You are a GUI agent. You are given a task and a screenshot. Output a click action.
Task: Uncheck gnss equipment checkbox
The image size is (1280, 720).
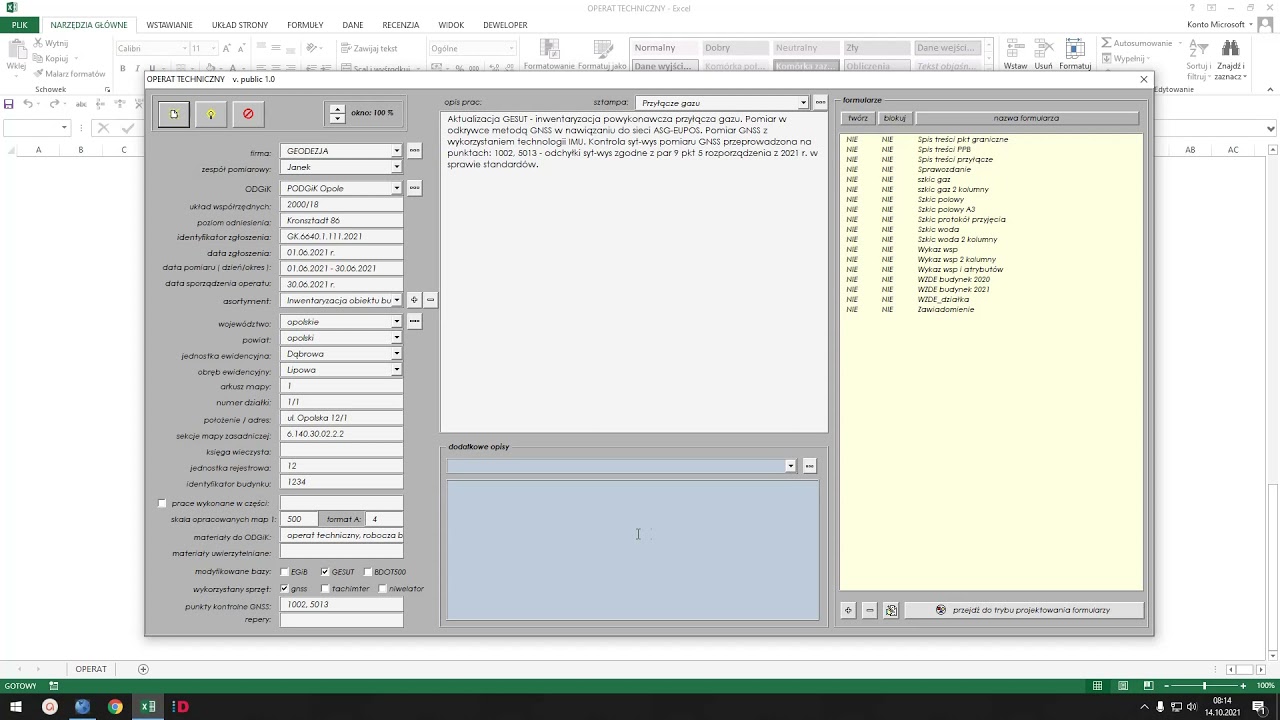point(284,589)
